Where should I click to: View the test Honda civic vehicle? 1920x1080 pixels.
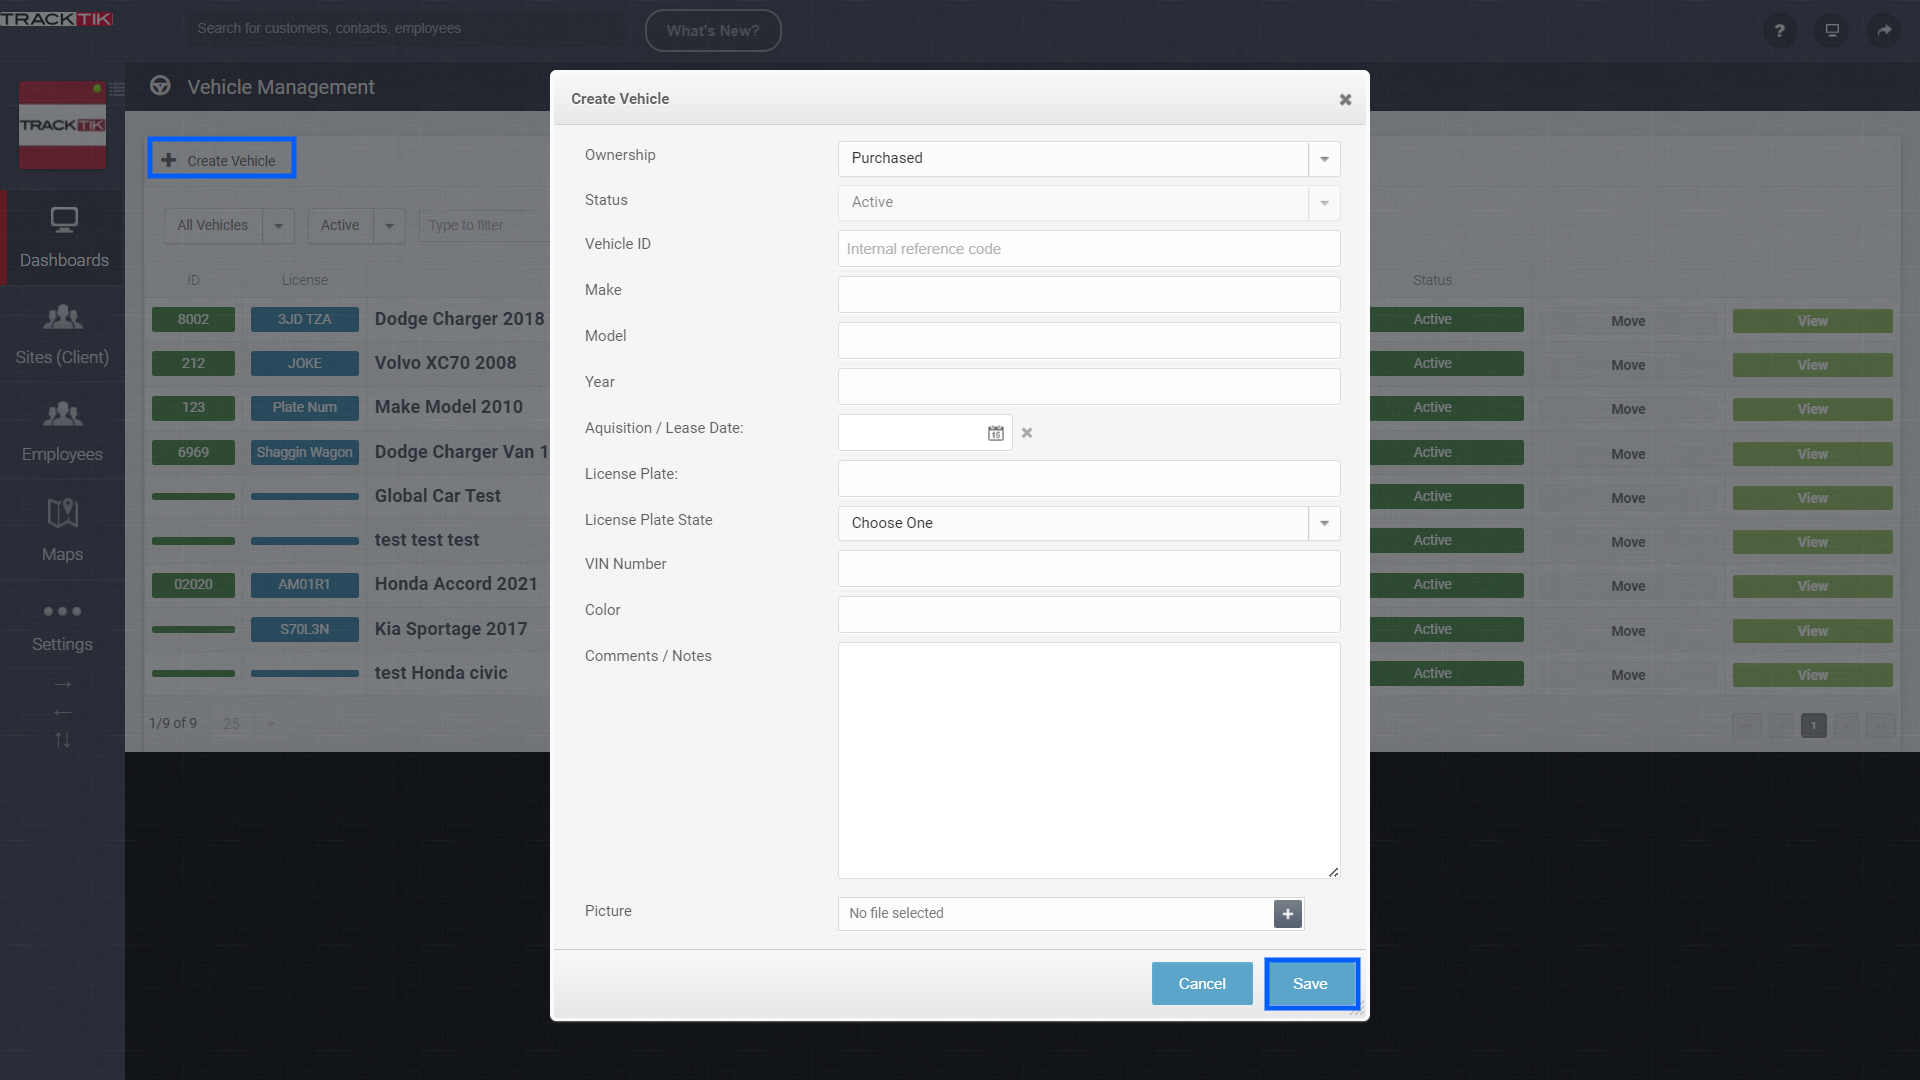pos(1812,675)
